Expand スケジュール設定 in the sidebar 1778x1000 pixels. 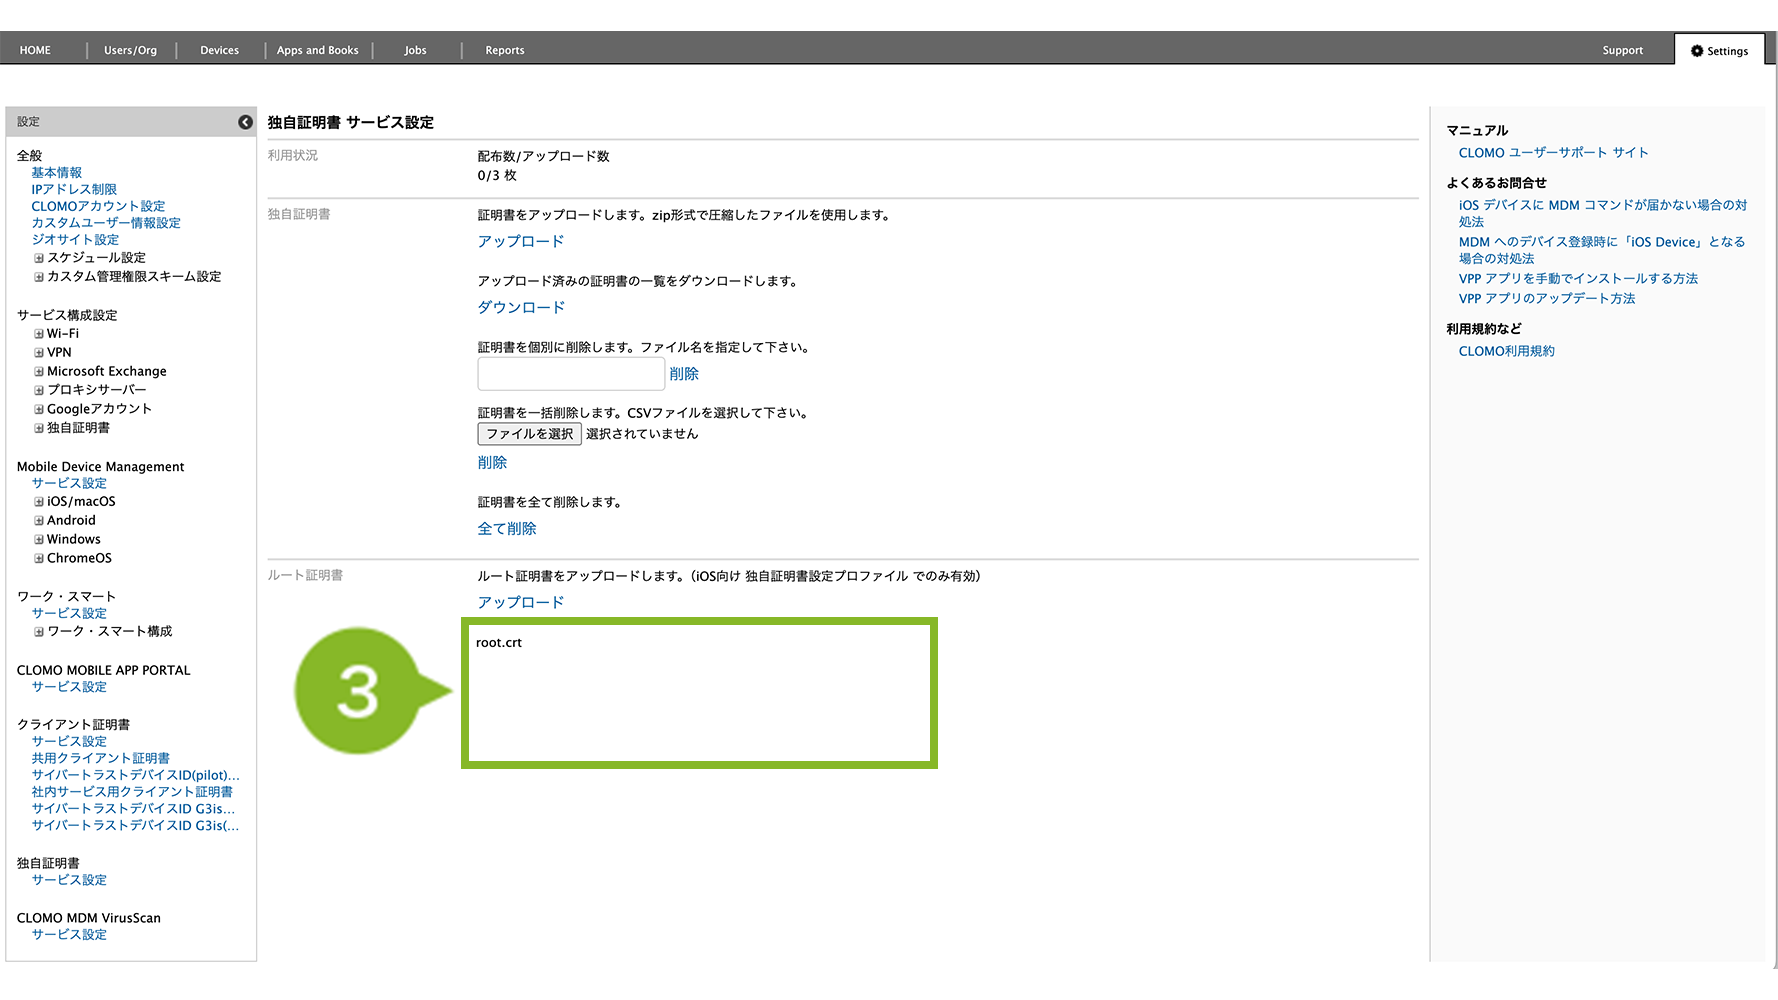39,258
